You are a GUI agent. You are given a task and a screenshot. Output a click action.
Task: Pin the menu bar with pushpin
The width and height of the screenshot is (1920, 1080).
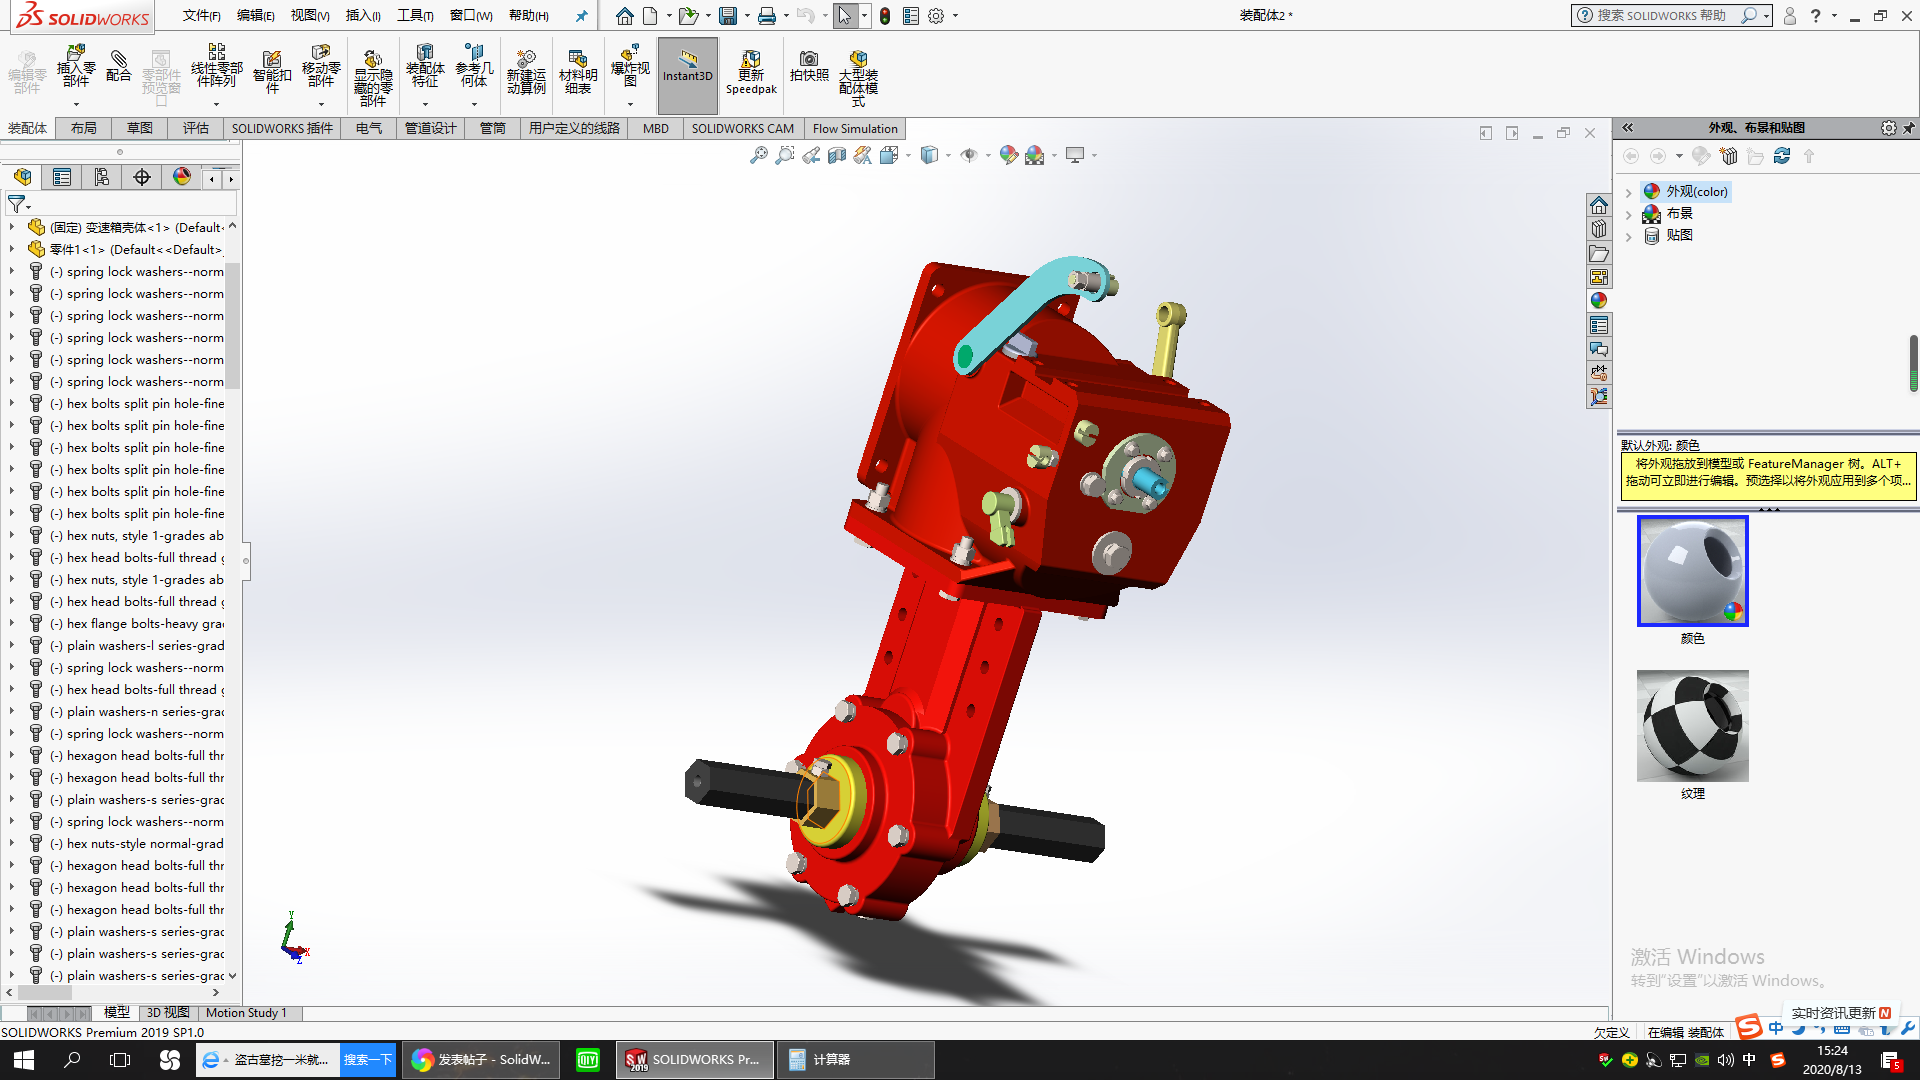[x=581, y=16]
